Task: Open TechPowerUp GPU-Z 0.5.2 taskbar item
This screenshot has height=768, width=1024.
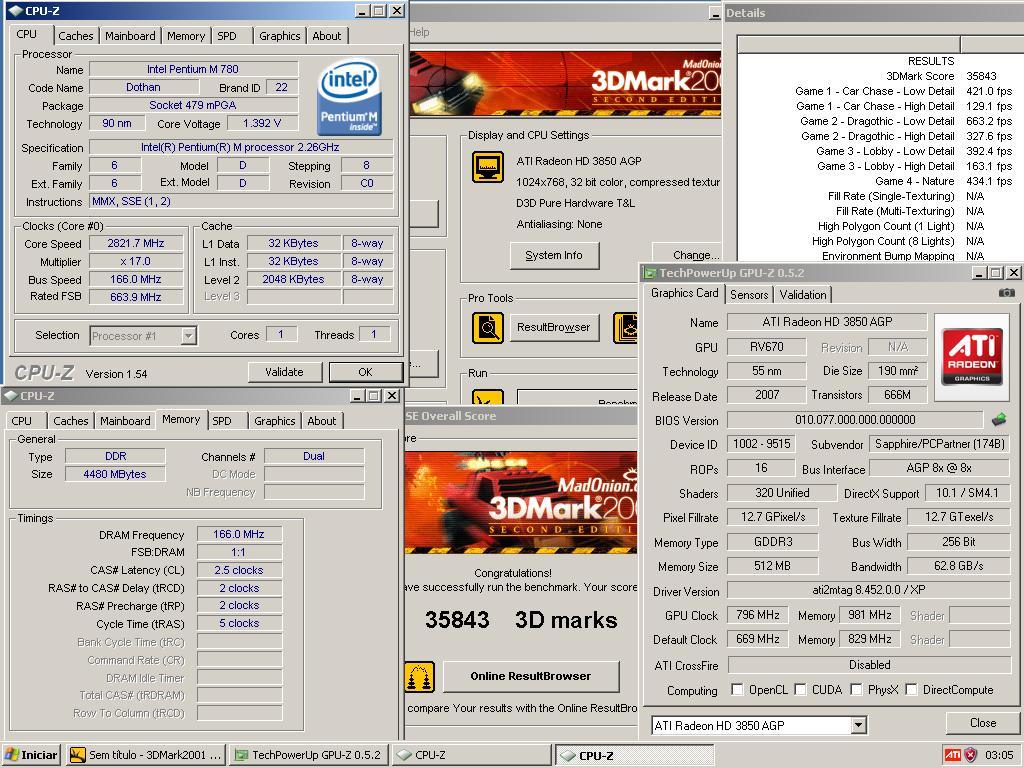Action: point(308,755)
